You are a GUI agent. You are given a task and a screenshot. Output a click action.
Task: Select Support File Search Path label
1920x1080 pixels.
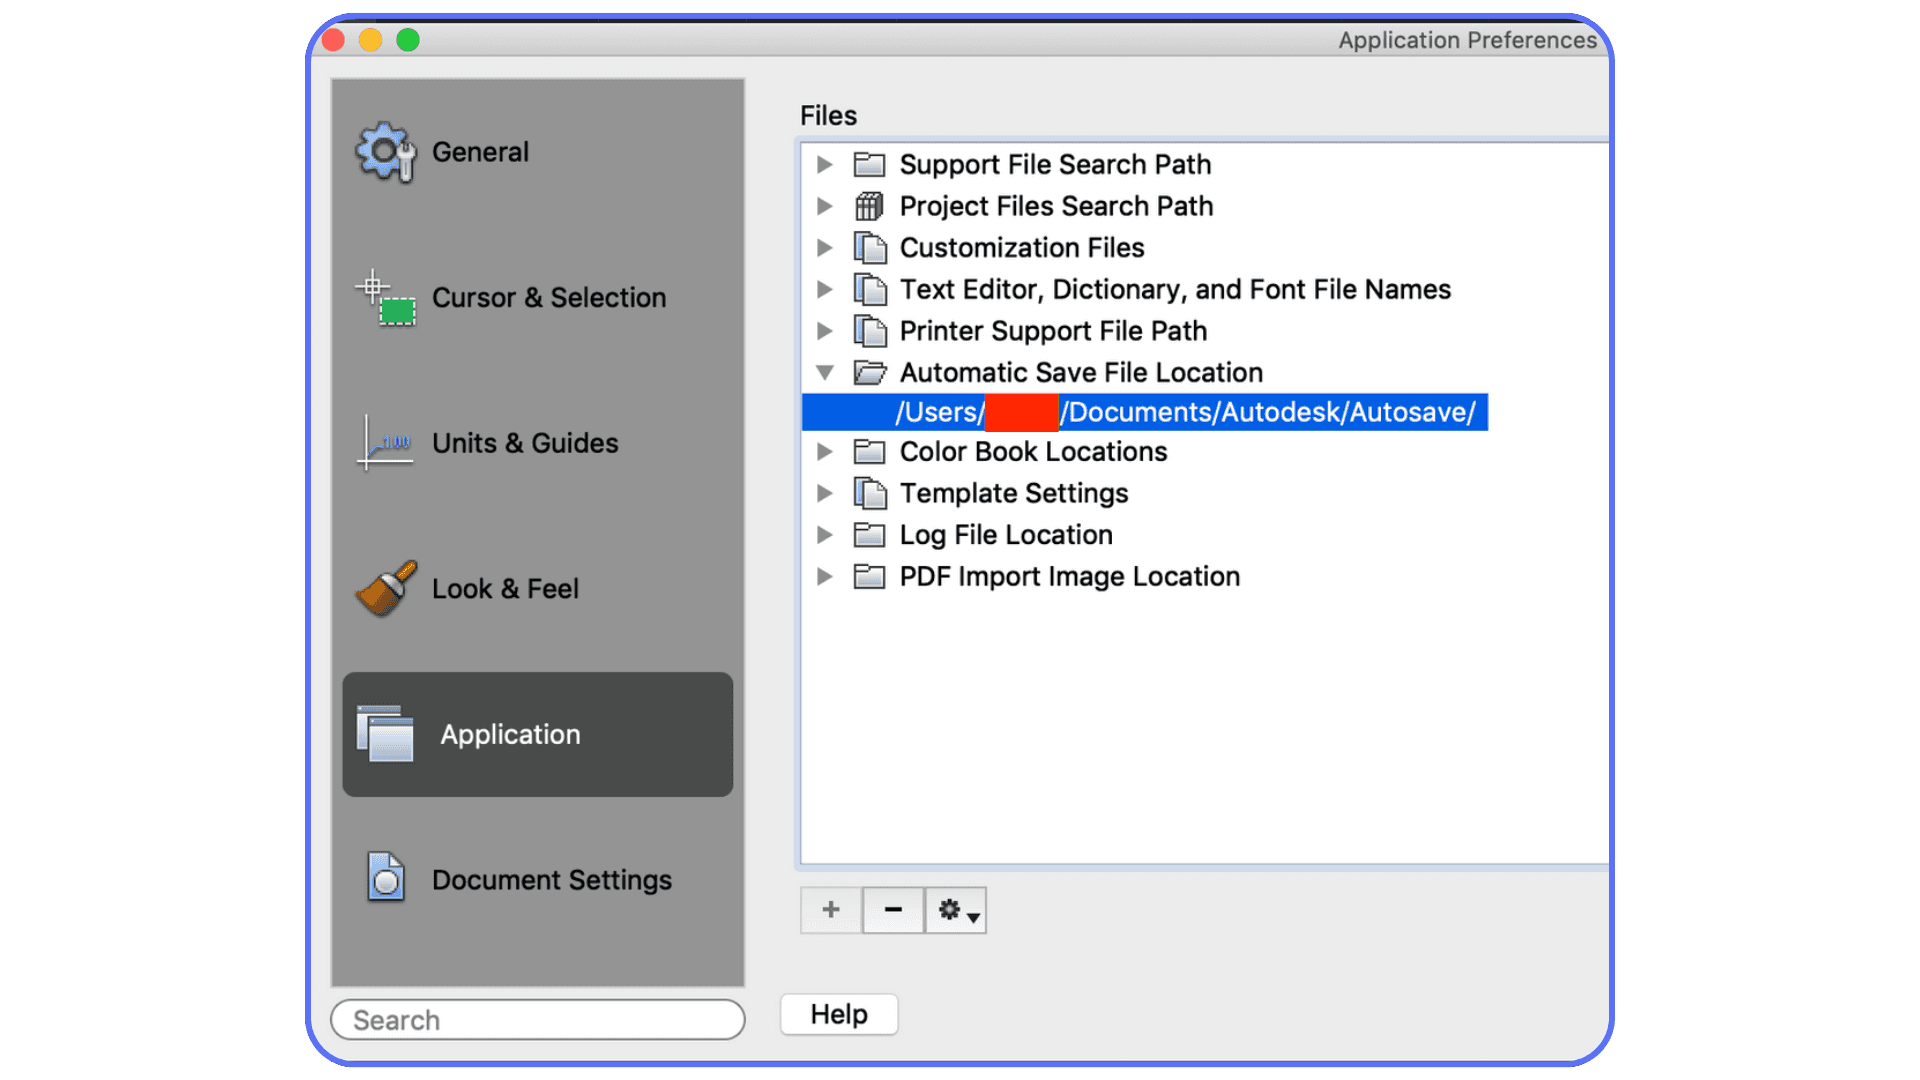click(x=1055, y=164)
